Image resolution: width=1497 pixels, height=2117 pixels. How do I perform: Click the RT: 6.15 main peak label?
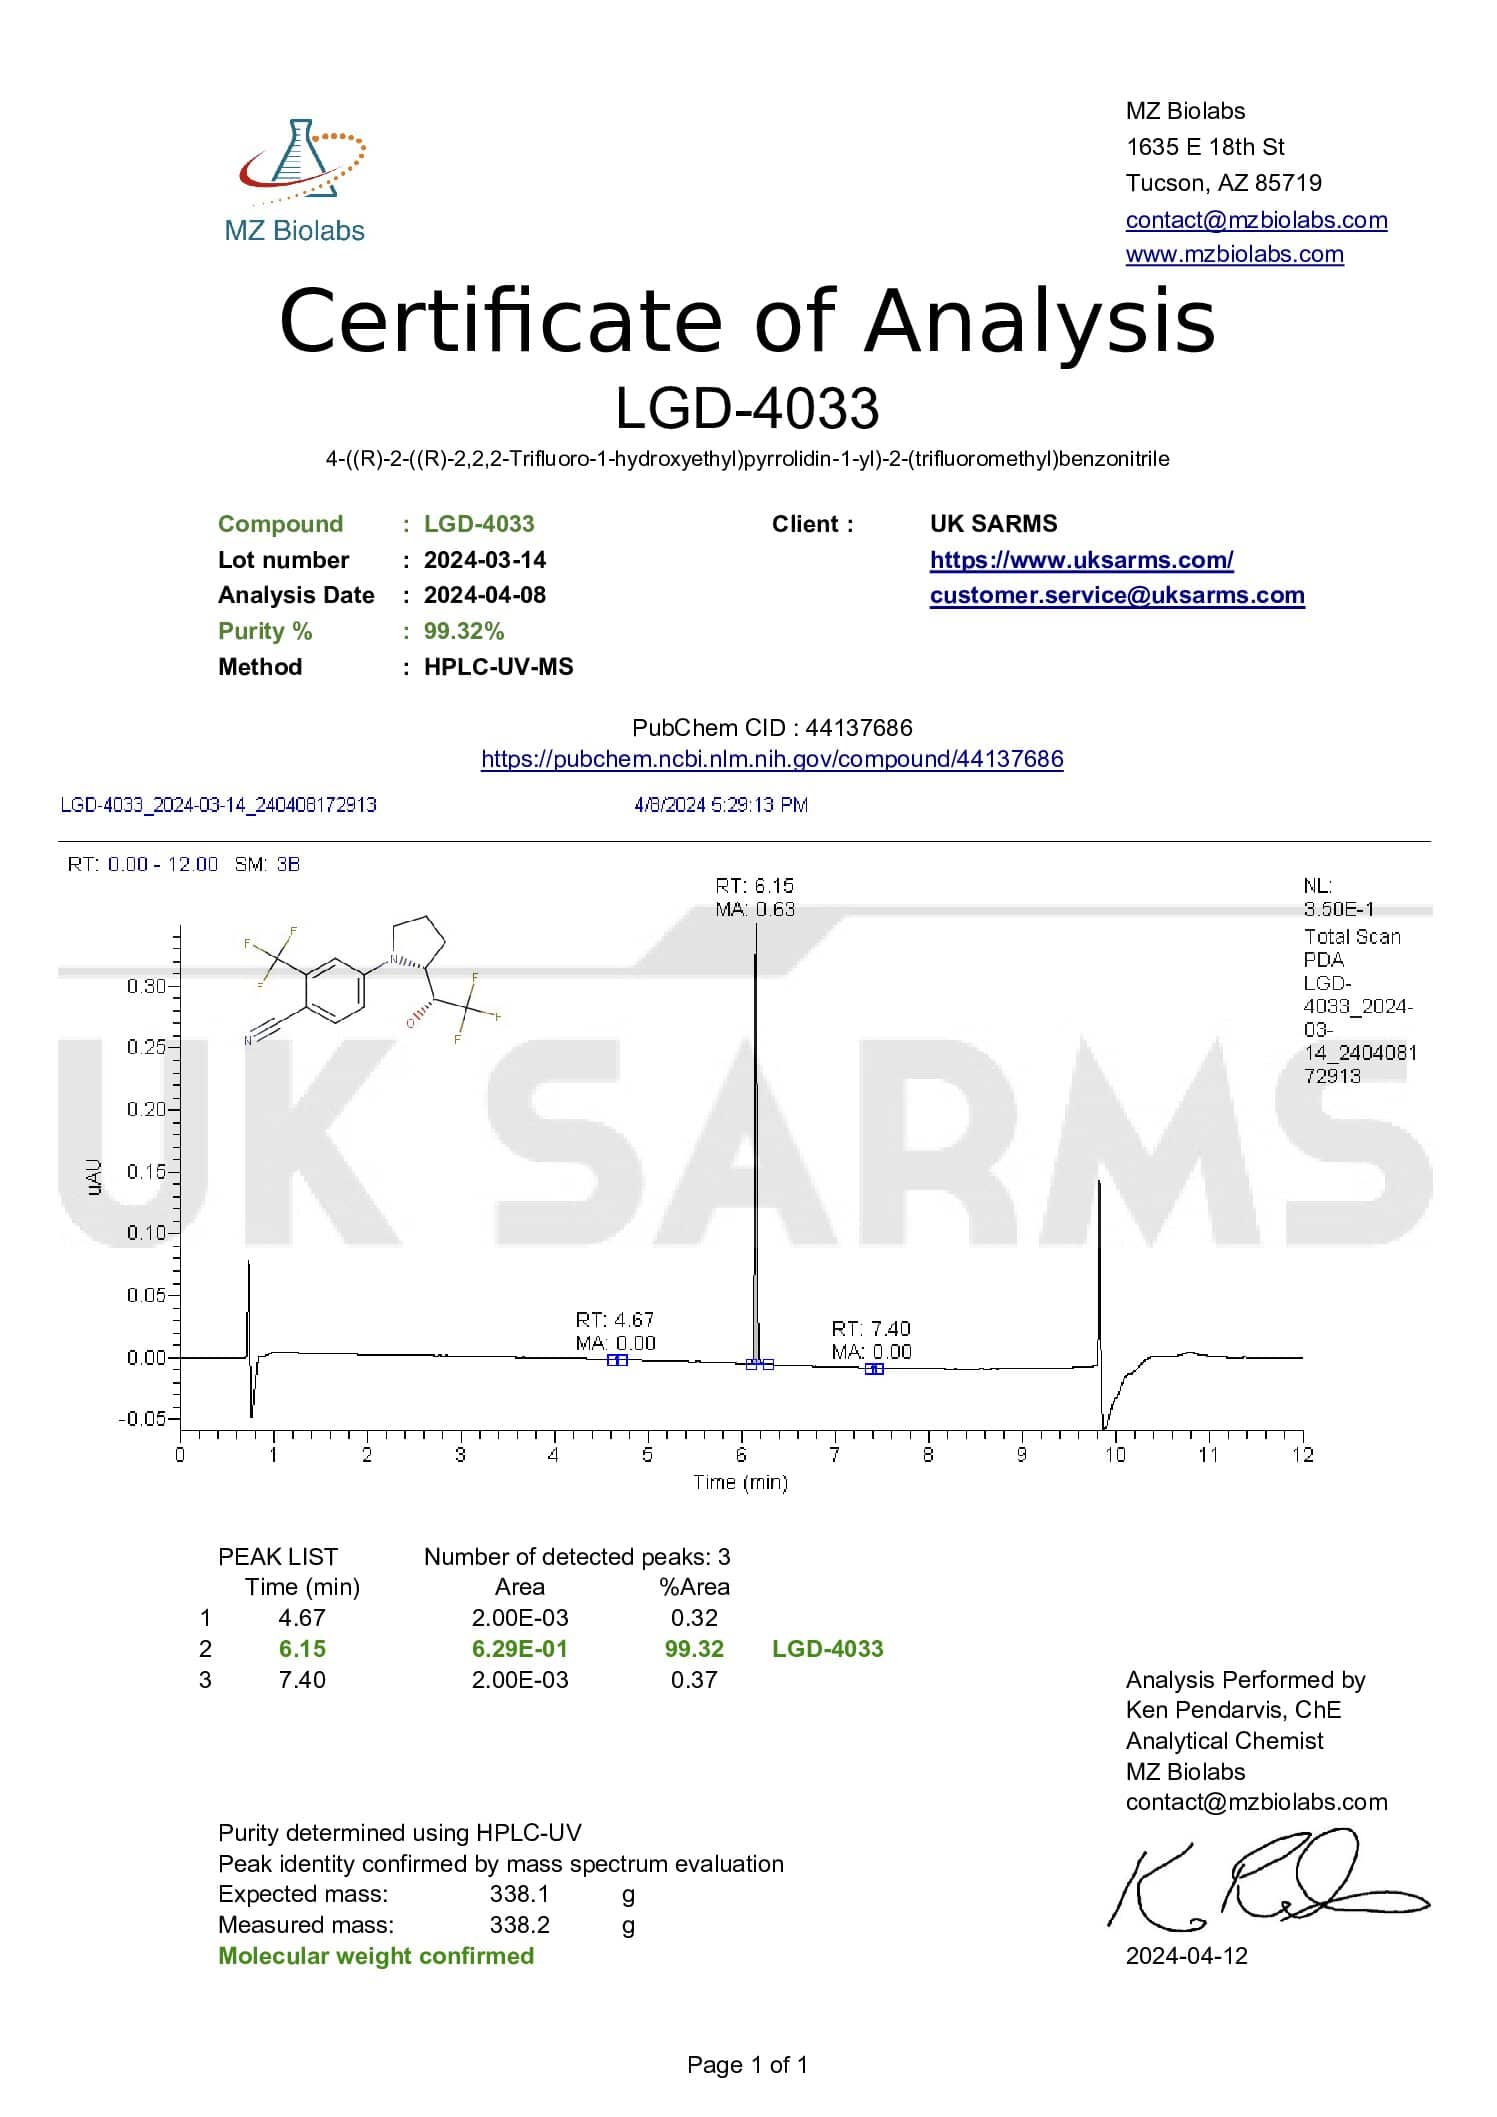[754, 886]
